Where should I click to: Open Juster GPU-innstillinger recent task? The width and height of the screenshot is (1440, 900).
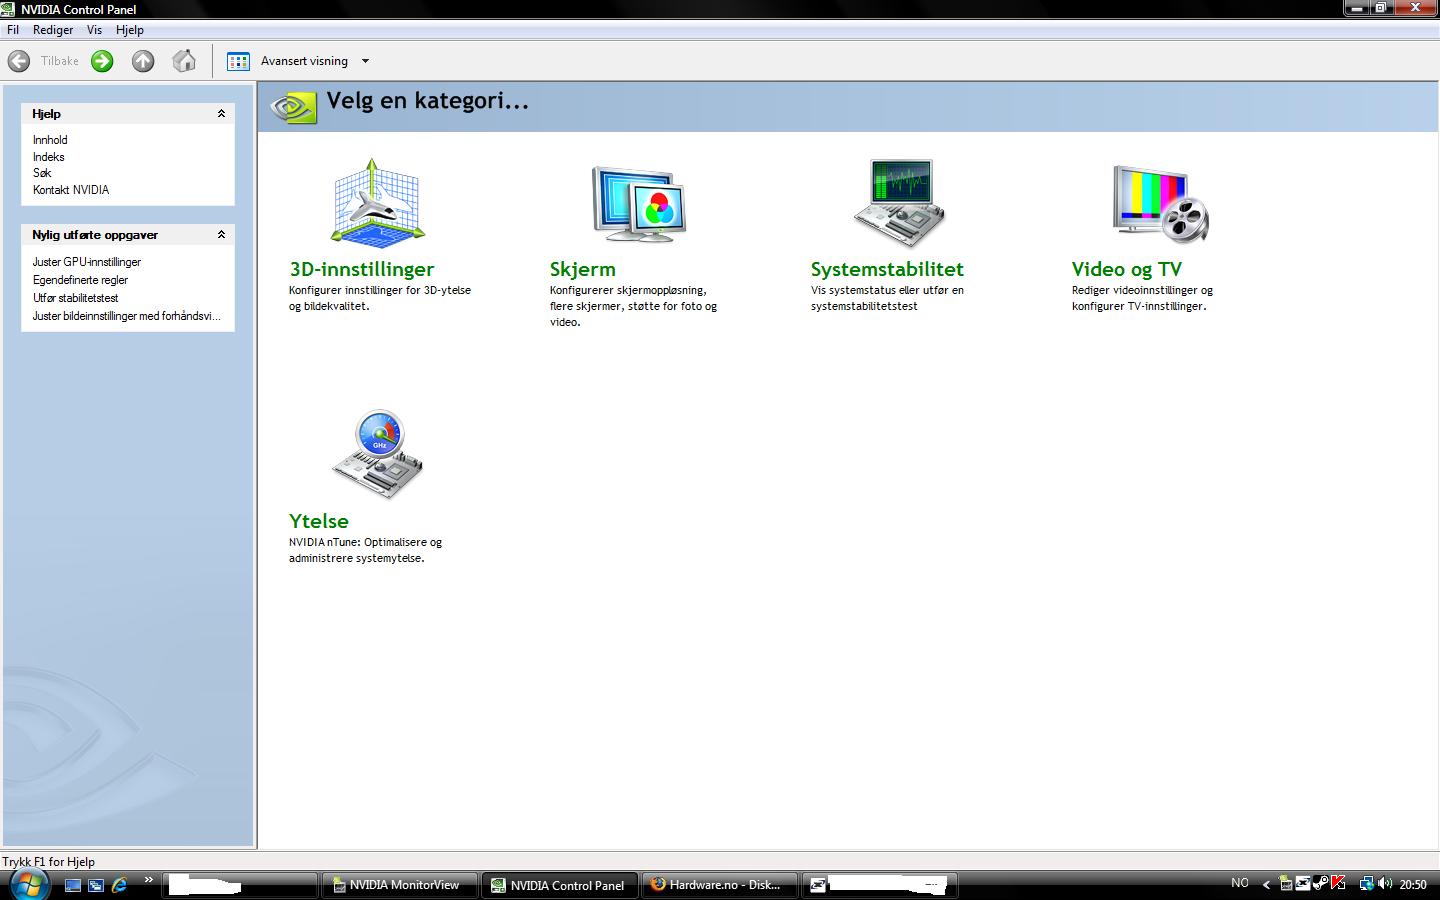87,262
